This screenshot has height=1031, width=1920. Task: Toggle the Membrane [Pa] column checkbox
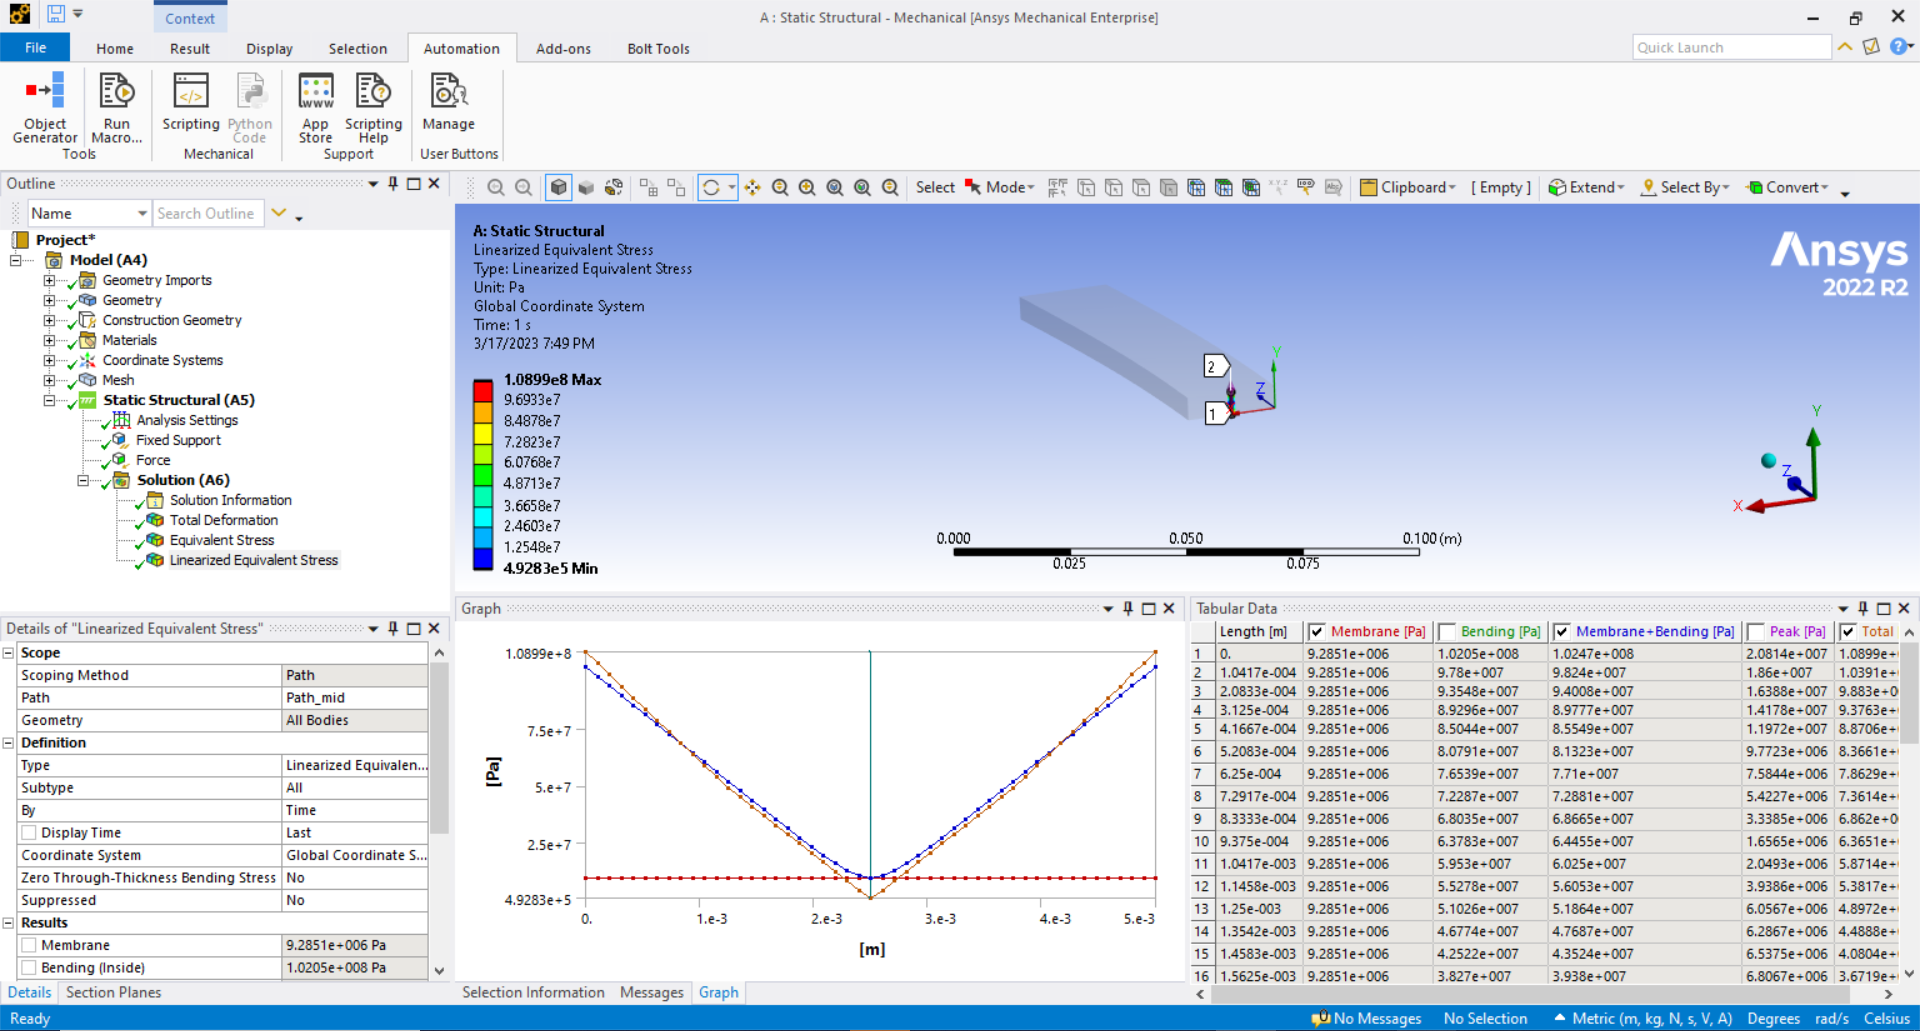coord(1315,631)
